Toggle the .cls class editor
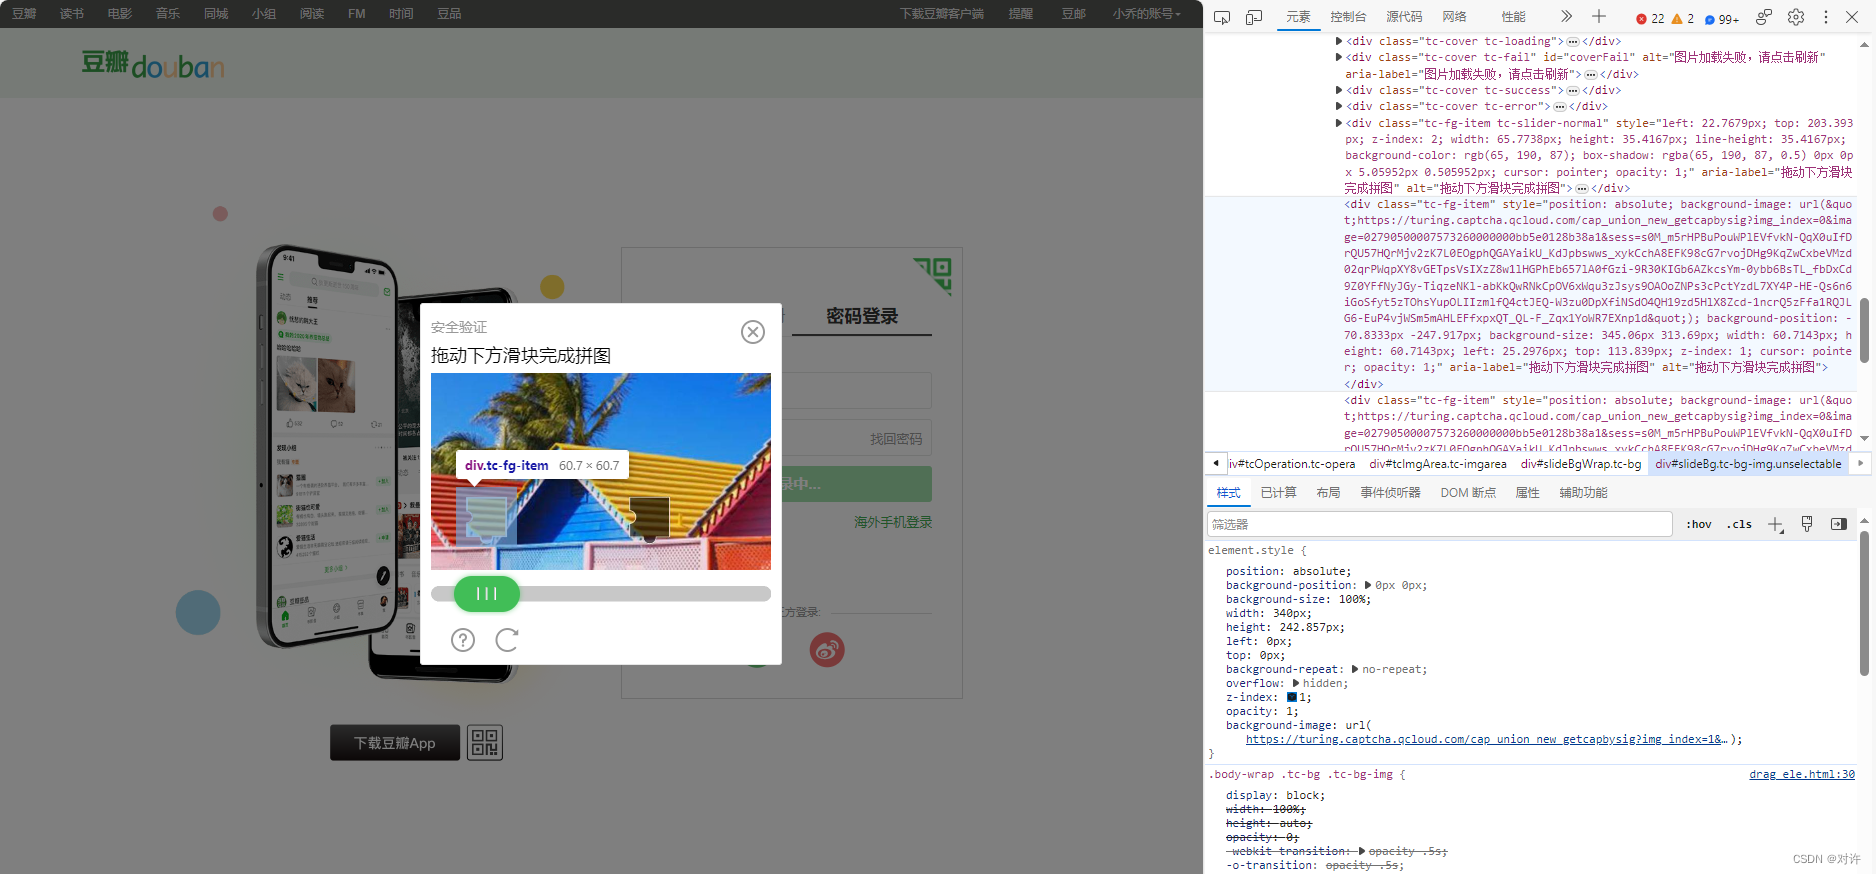The width and height of the screenshot is (1876, 874). click(1739, 524)
